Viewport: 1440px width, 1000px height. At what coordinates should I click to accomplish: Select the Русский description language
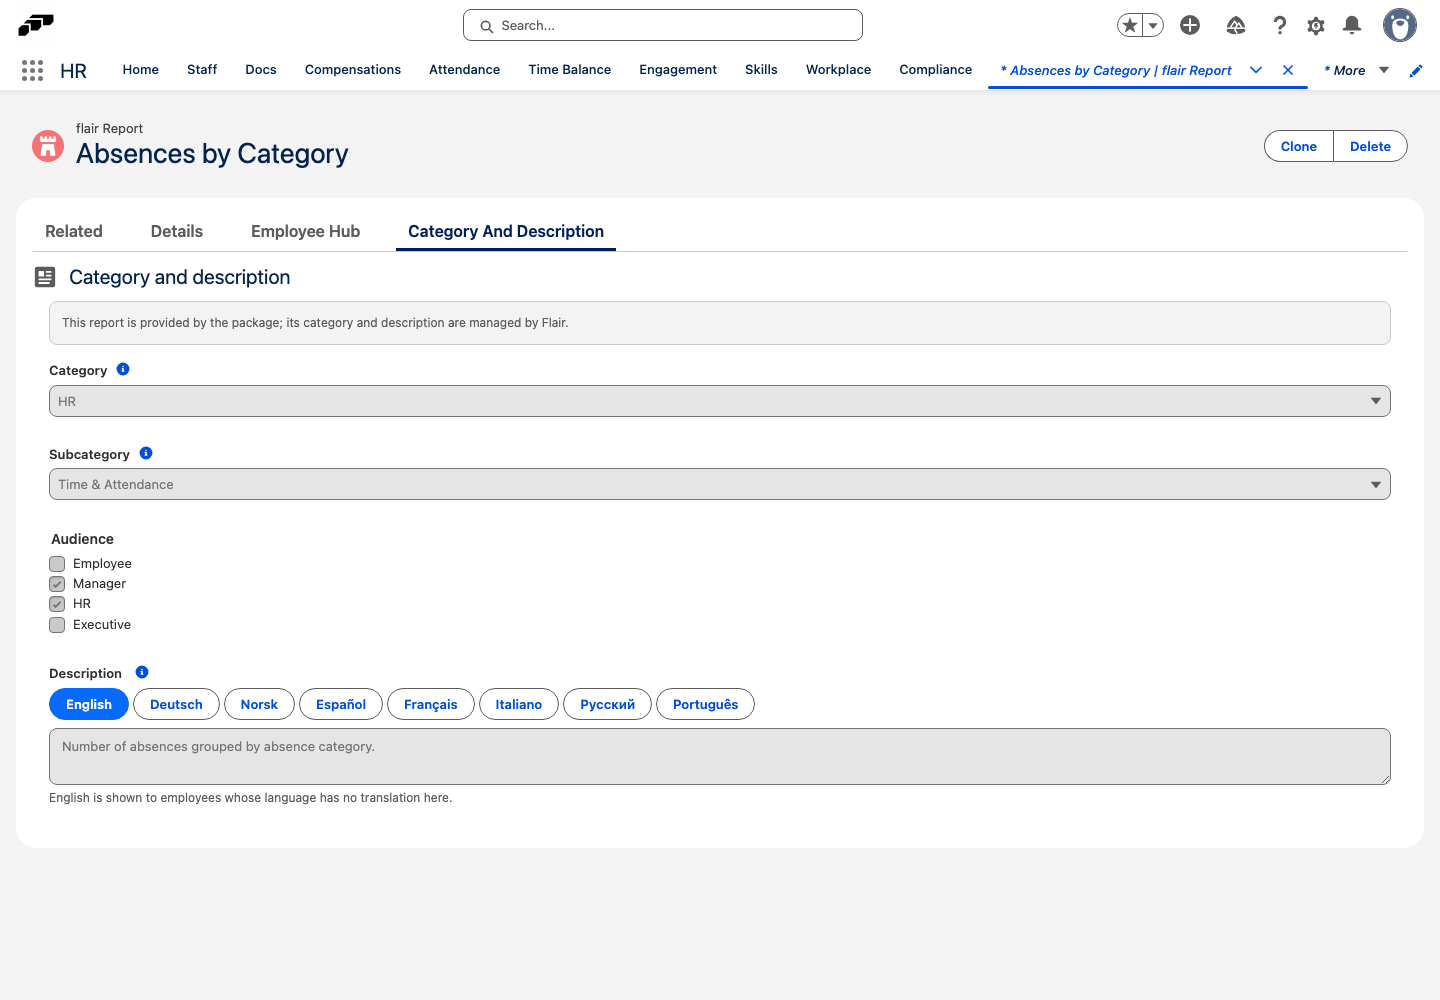click(x=608, y=704)
